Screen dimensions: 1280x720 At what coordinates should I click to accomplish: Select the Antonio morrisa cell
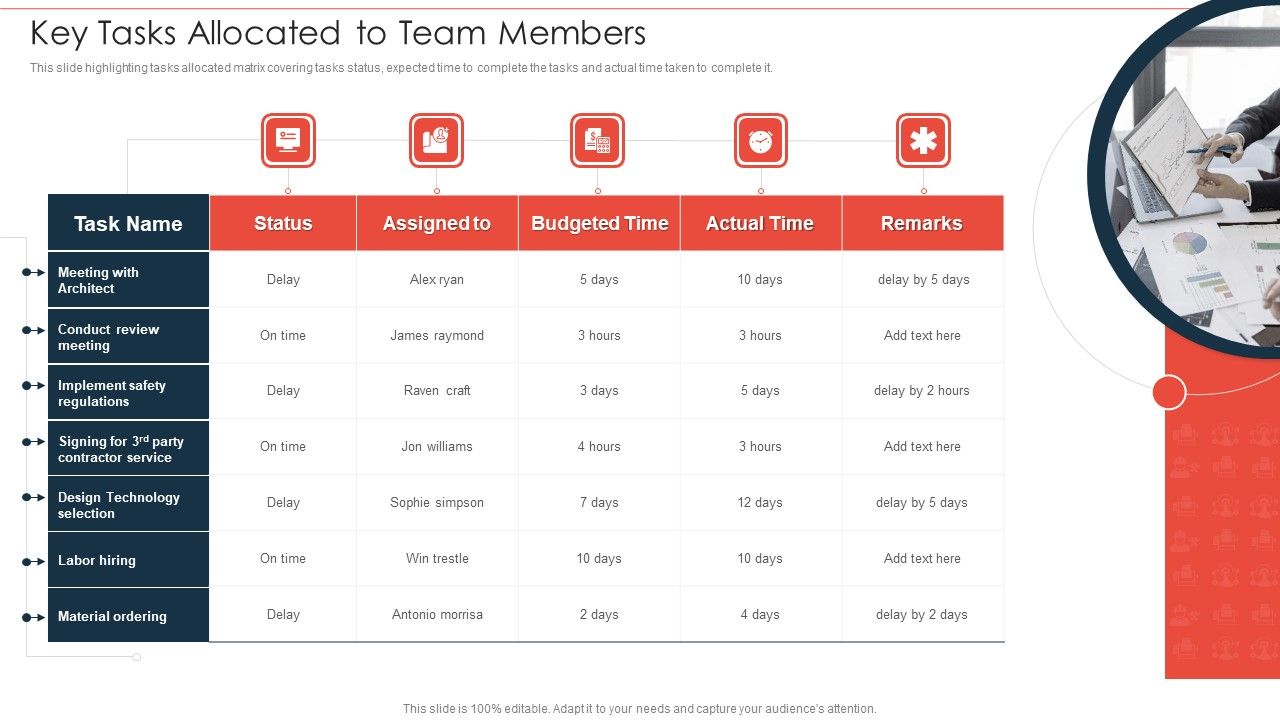coord(437,615)
